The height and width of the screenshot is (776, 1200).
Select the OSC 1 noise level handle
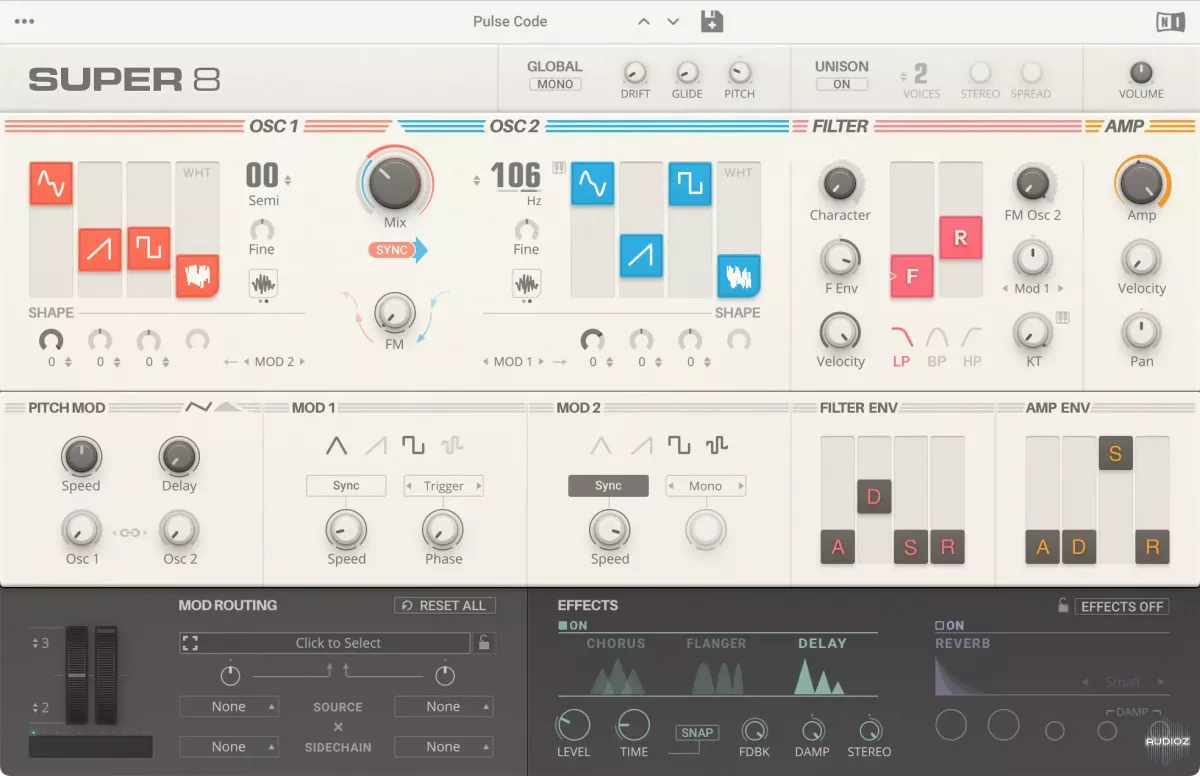[197, 276]
